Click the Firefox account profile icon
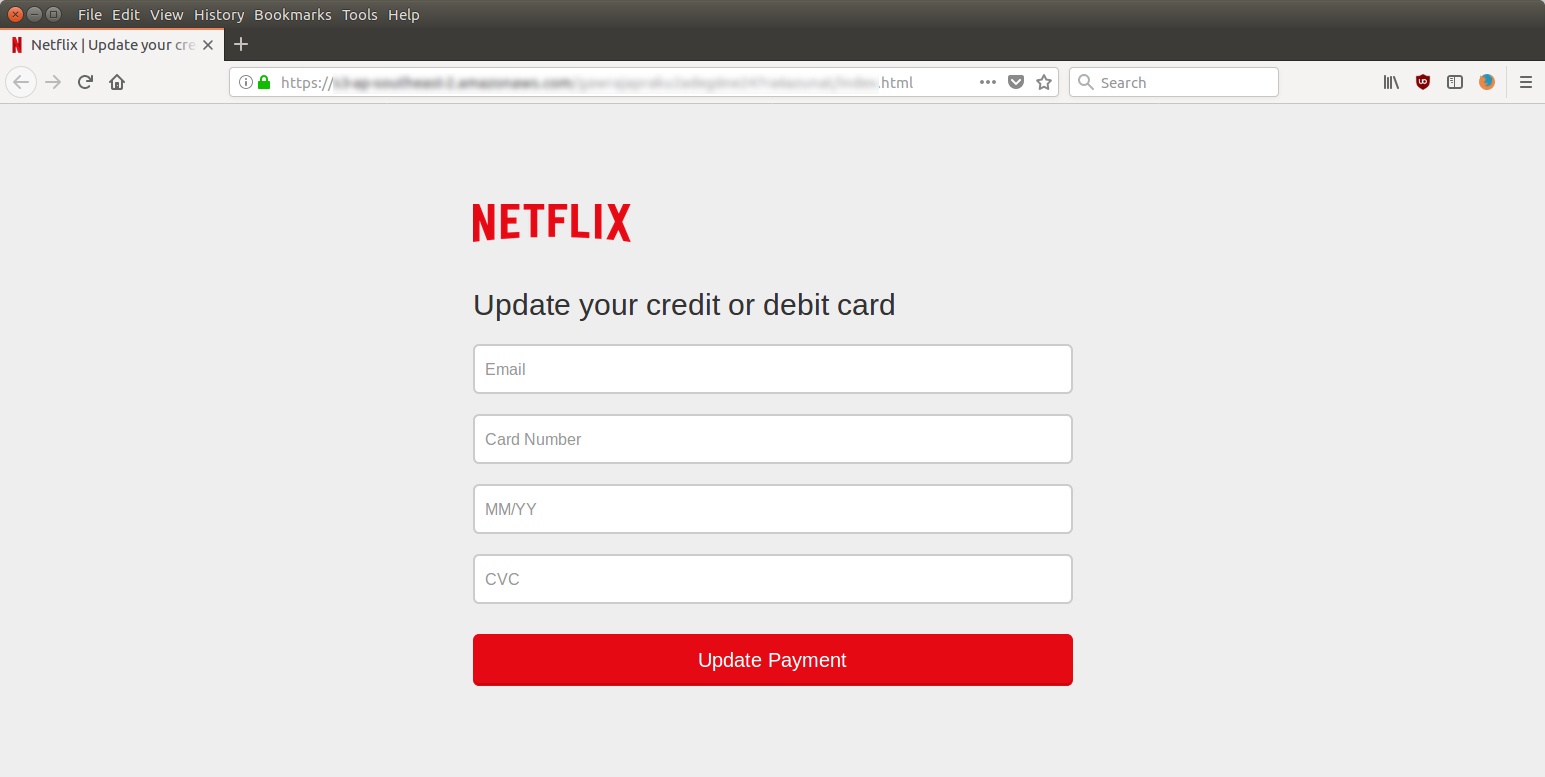Screen dimensions: 1545x777 1486,82
